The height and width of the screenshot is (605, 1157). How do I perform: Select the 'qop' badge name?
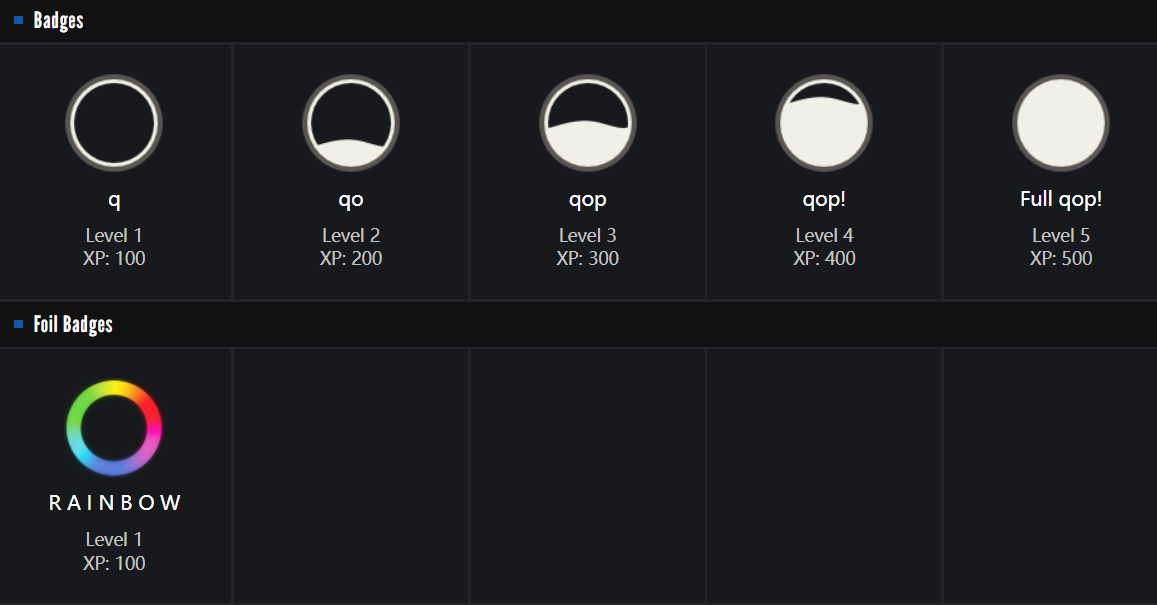588,199
